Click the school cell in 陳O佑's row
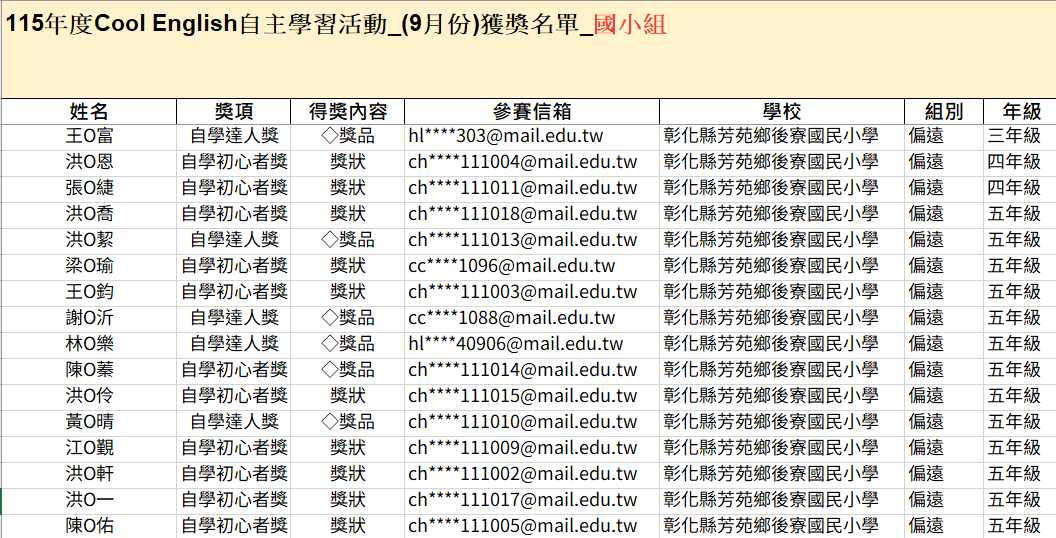This screenshot has width=1056, height=538. coord(782,526)
